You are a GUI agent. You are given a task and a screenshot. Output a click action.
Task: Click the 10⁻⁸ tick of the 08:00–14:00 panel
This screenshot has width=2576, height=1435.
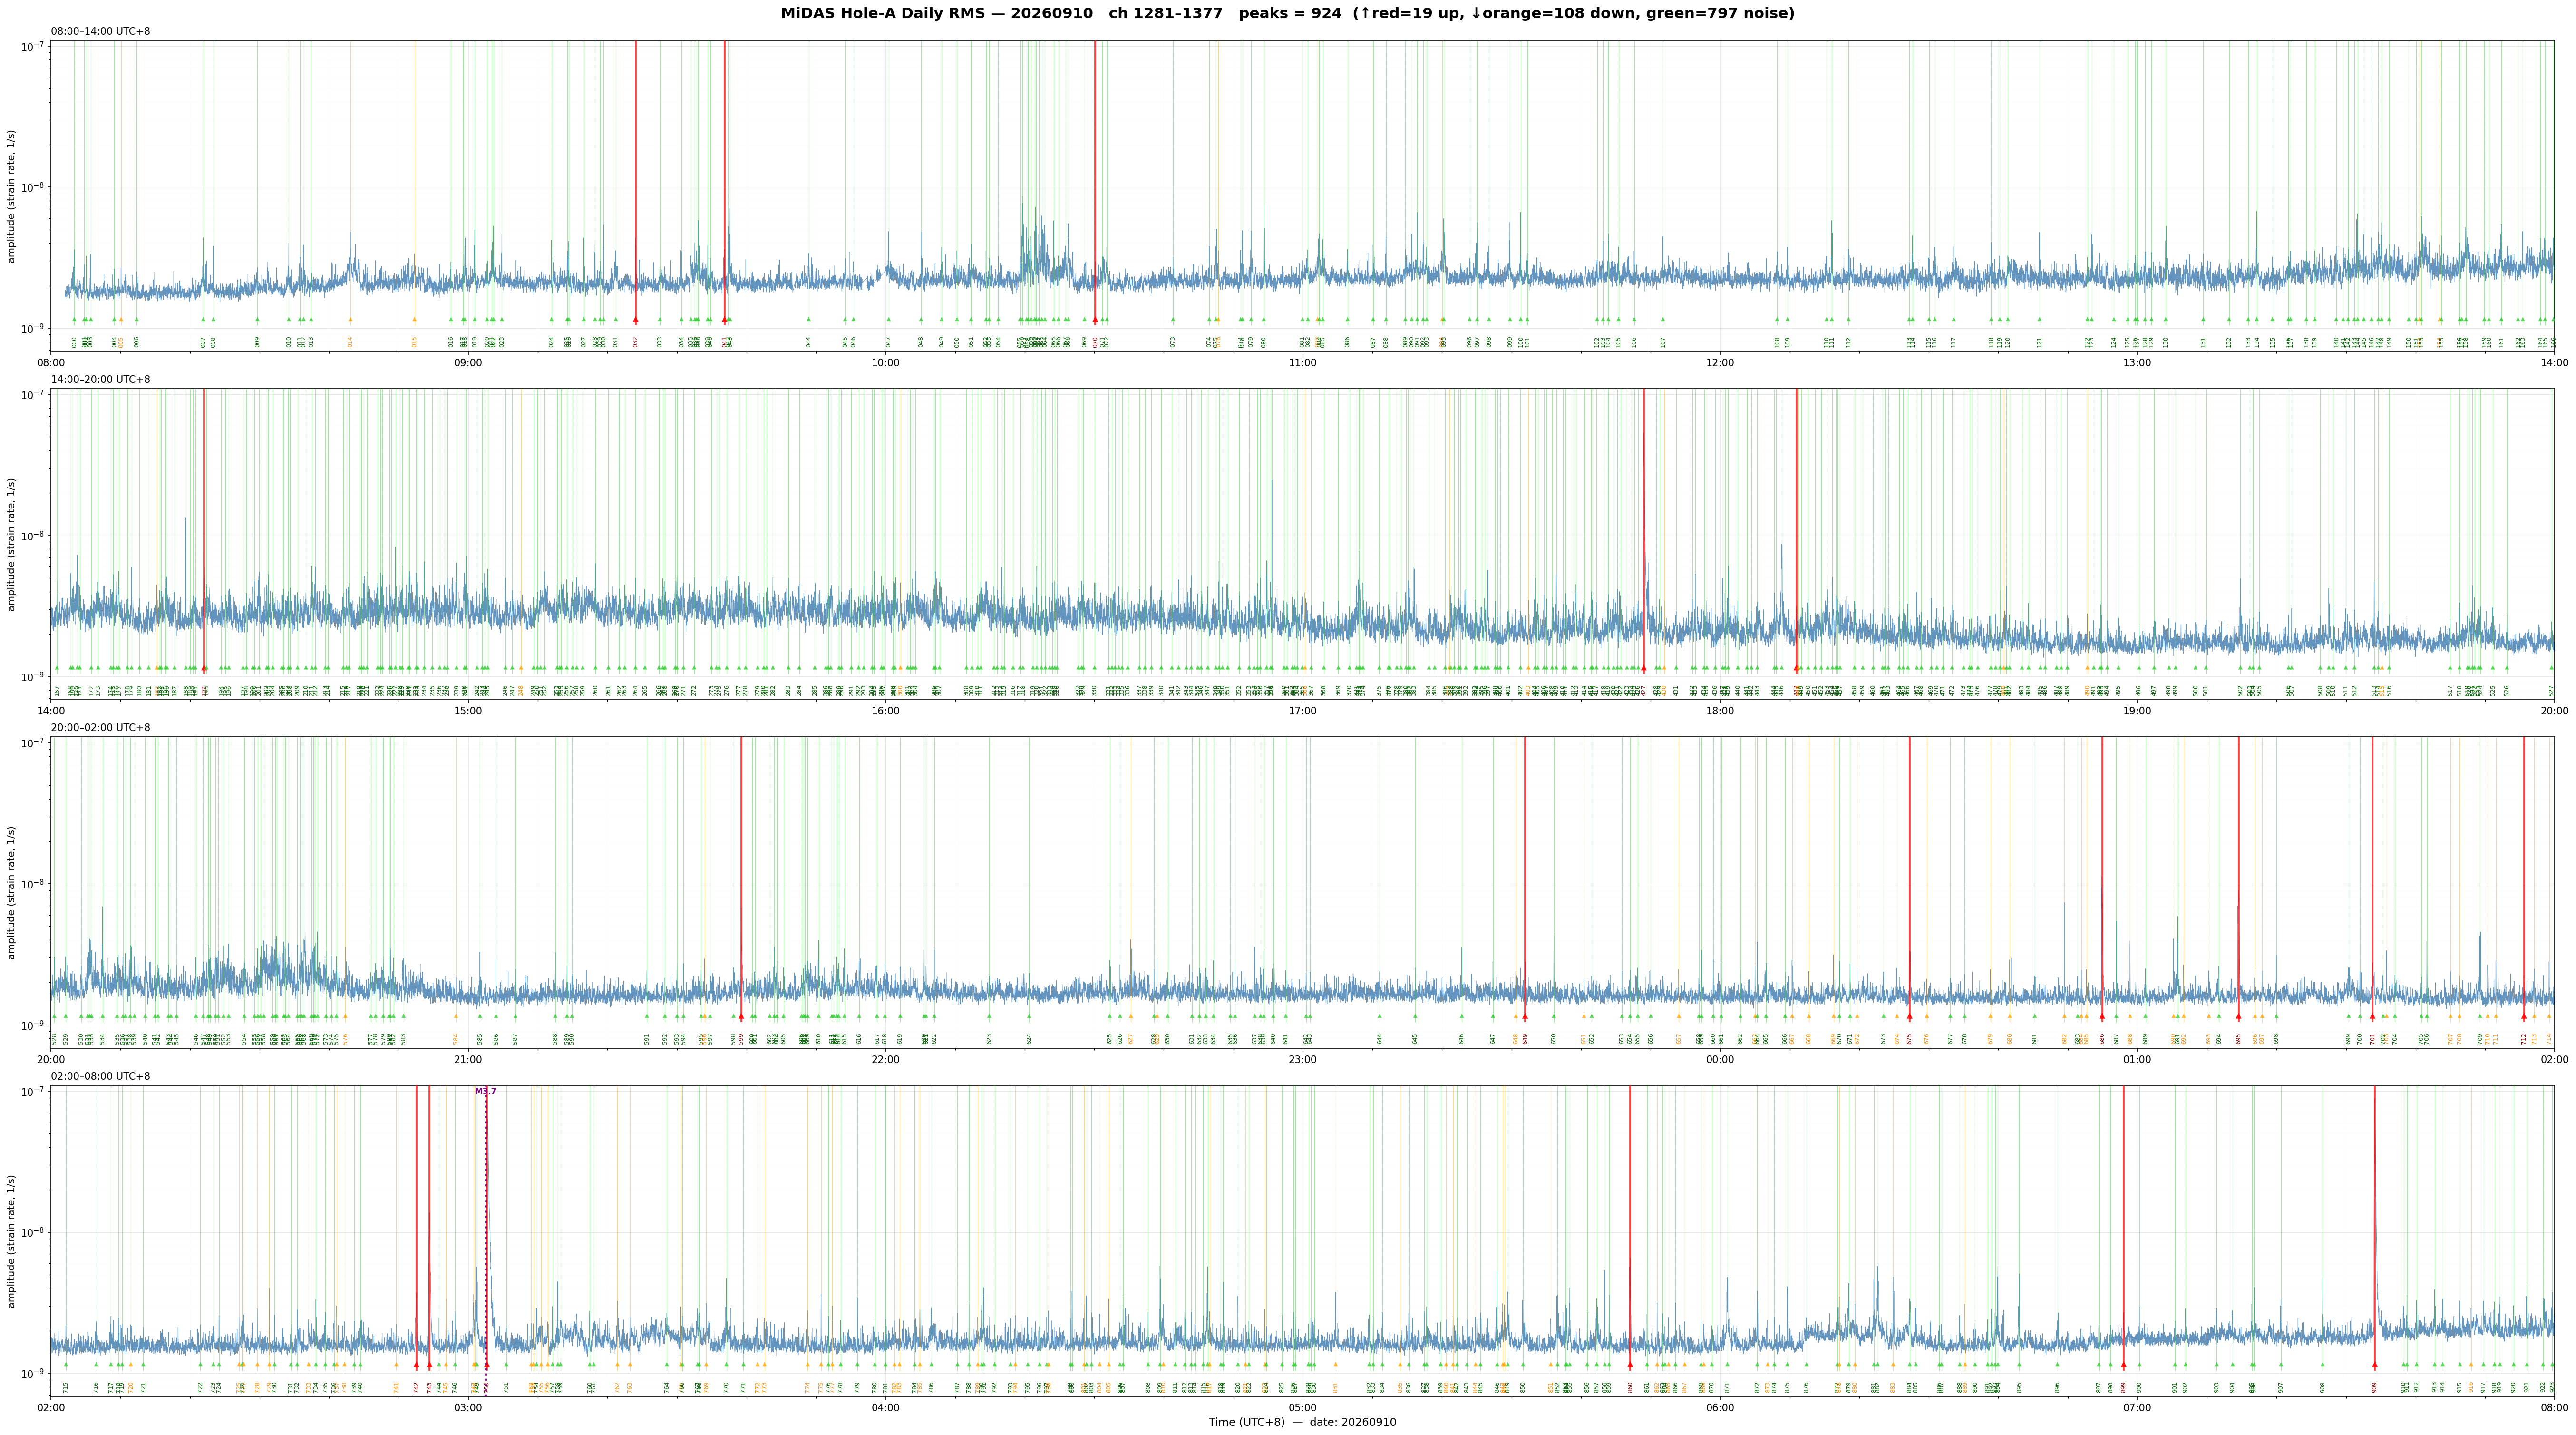34,188
